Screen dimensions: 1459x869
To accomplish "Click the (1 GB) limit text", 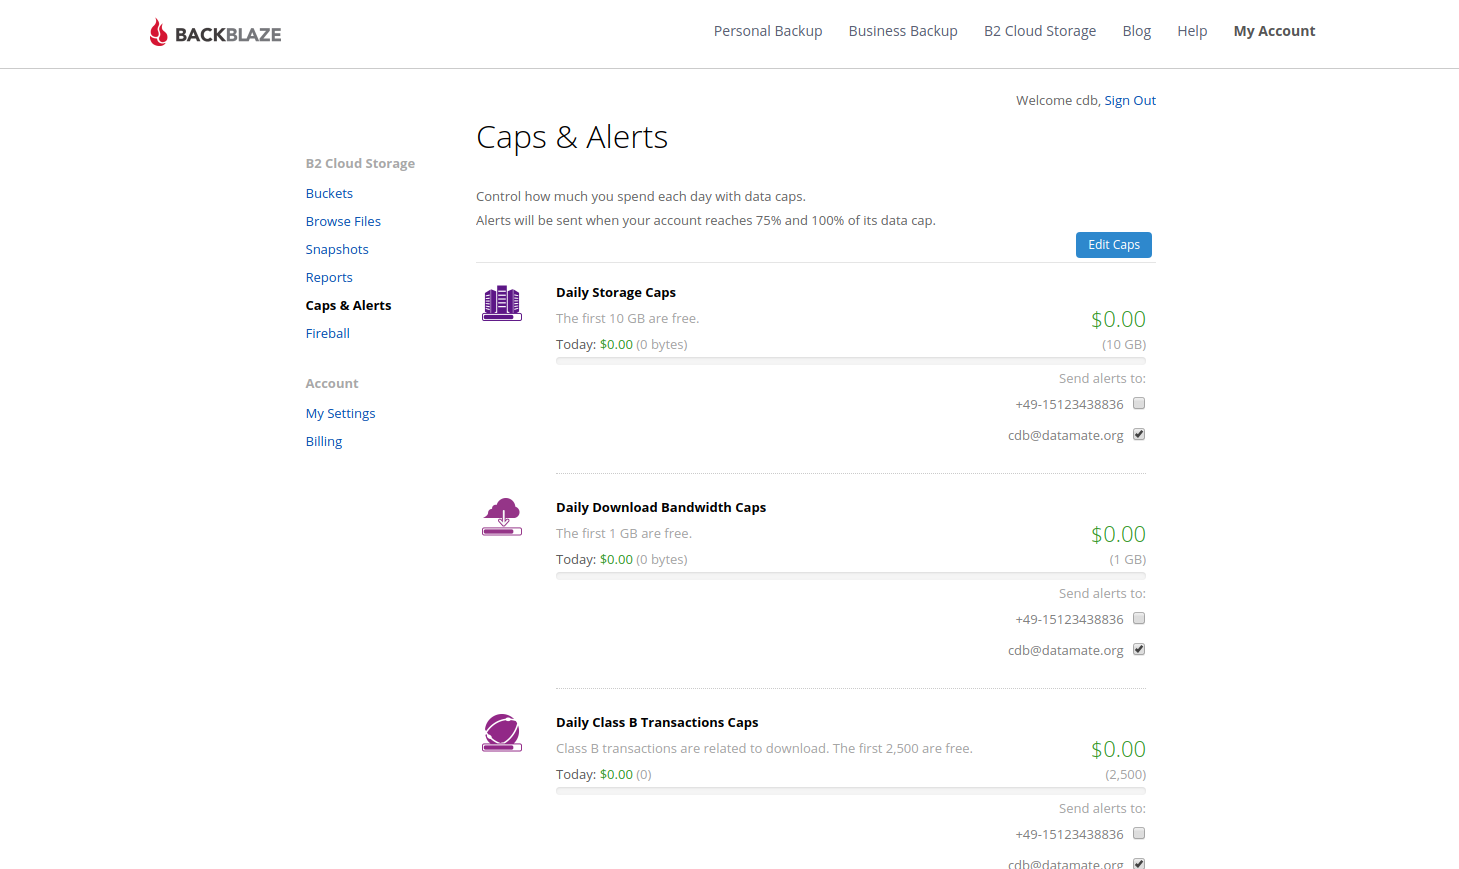I will point(1128,559).
